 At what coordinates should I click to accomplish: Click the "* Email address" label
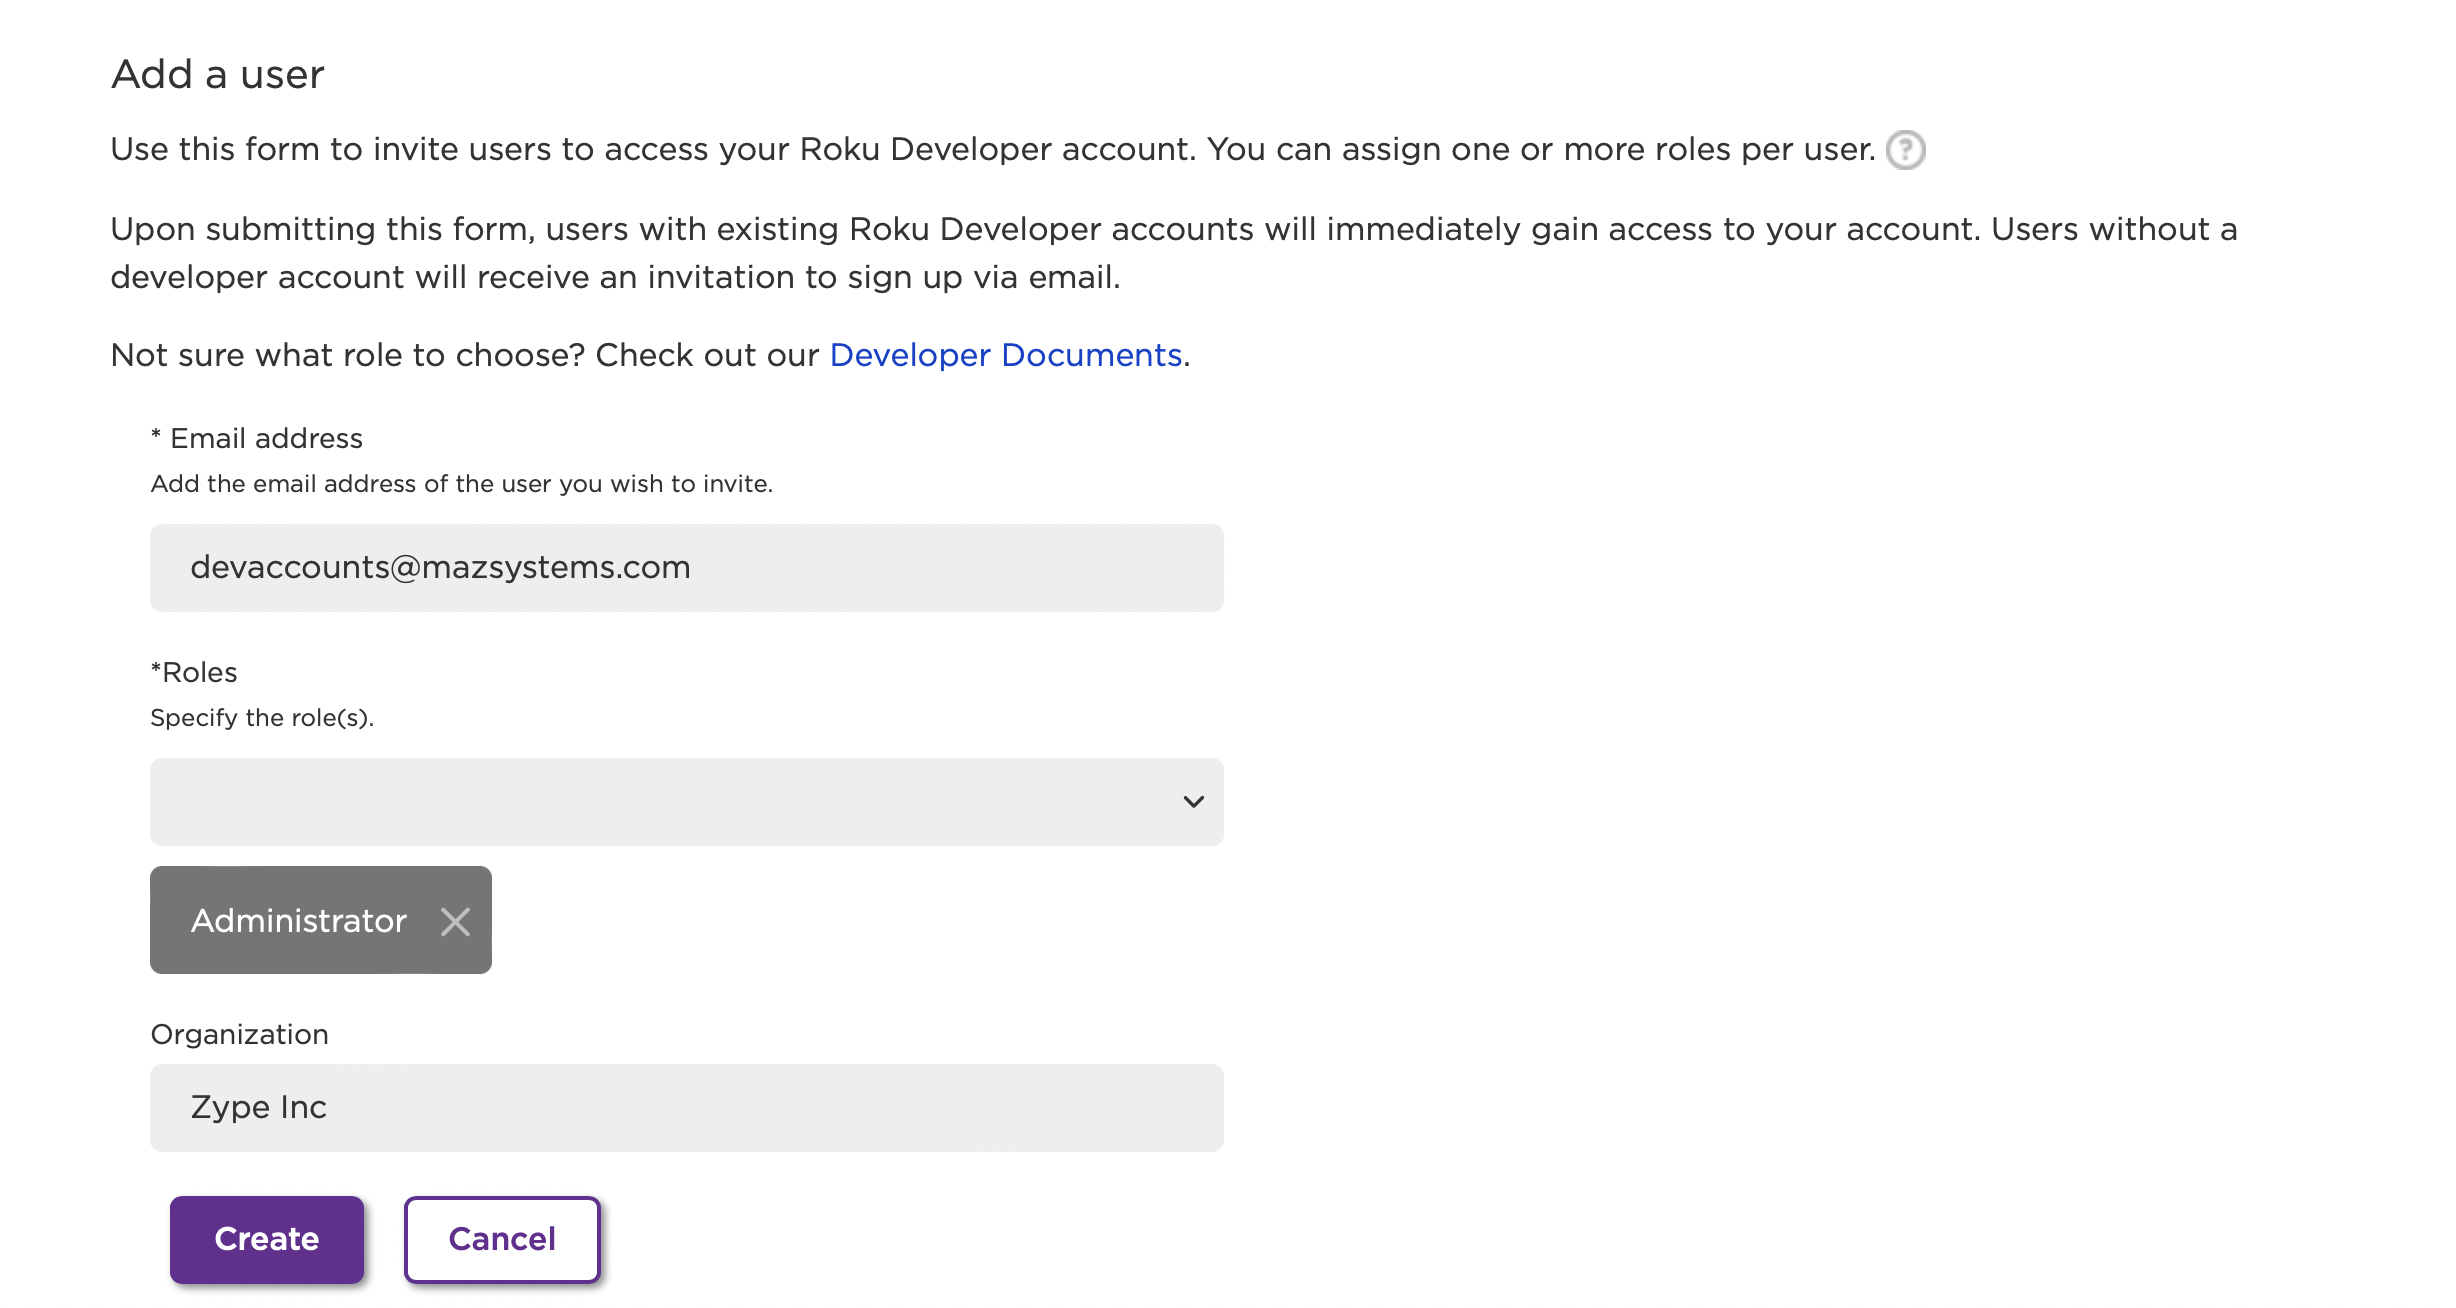tap(257, 438)
